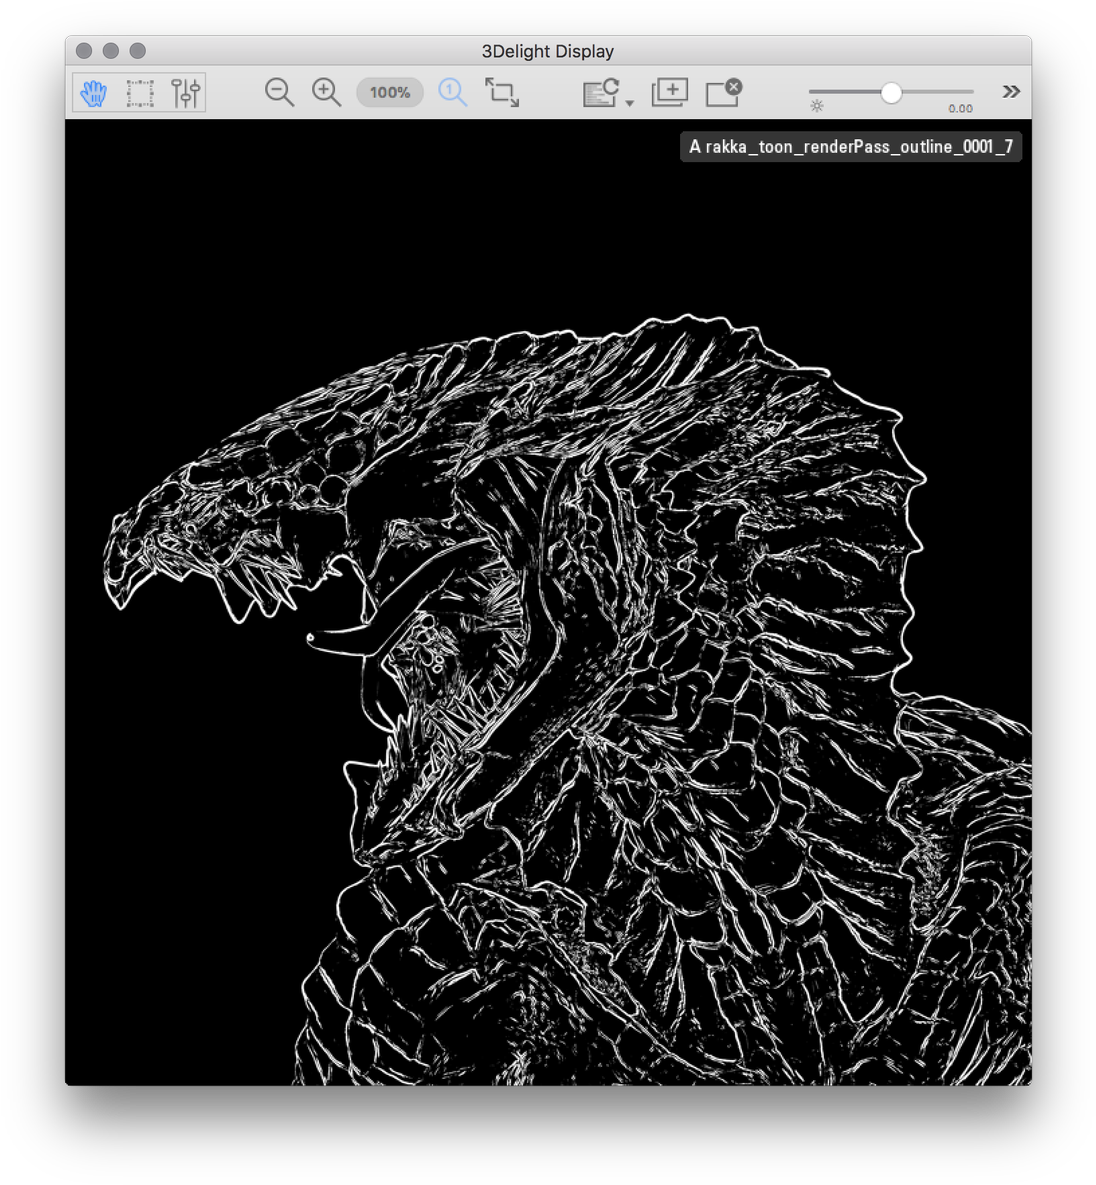Viewport: 1096px width, 1185px height.
Task: Open the re-render dropdown arrow
Action: (630, 103)
